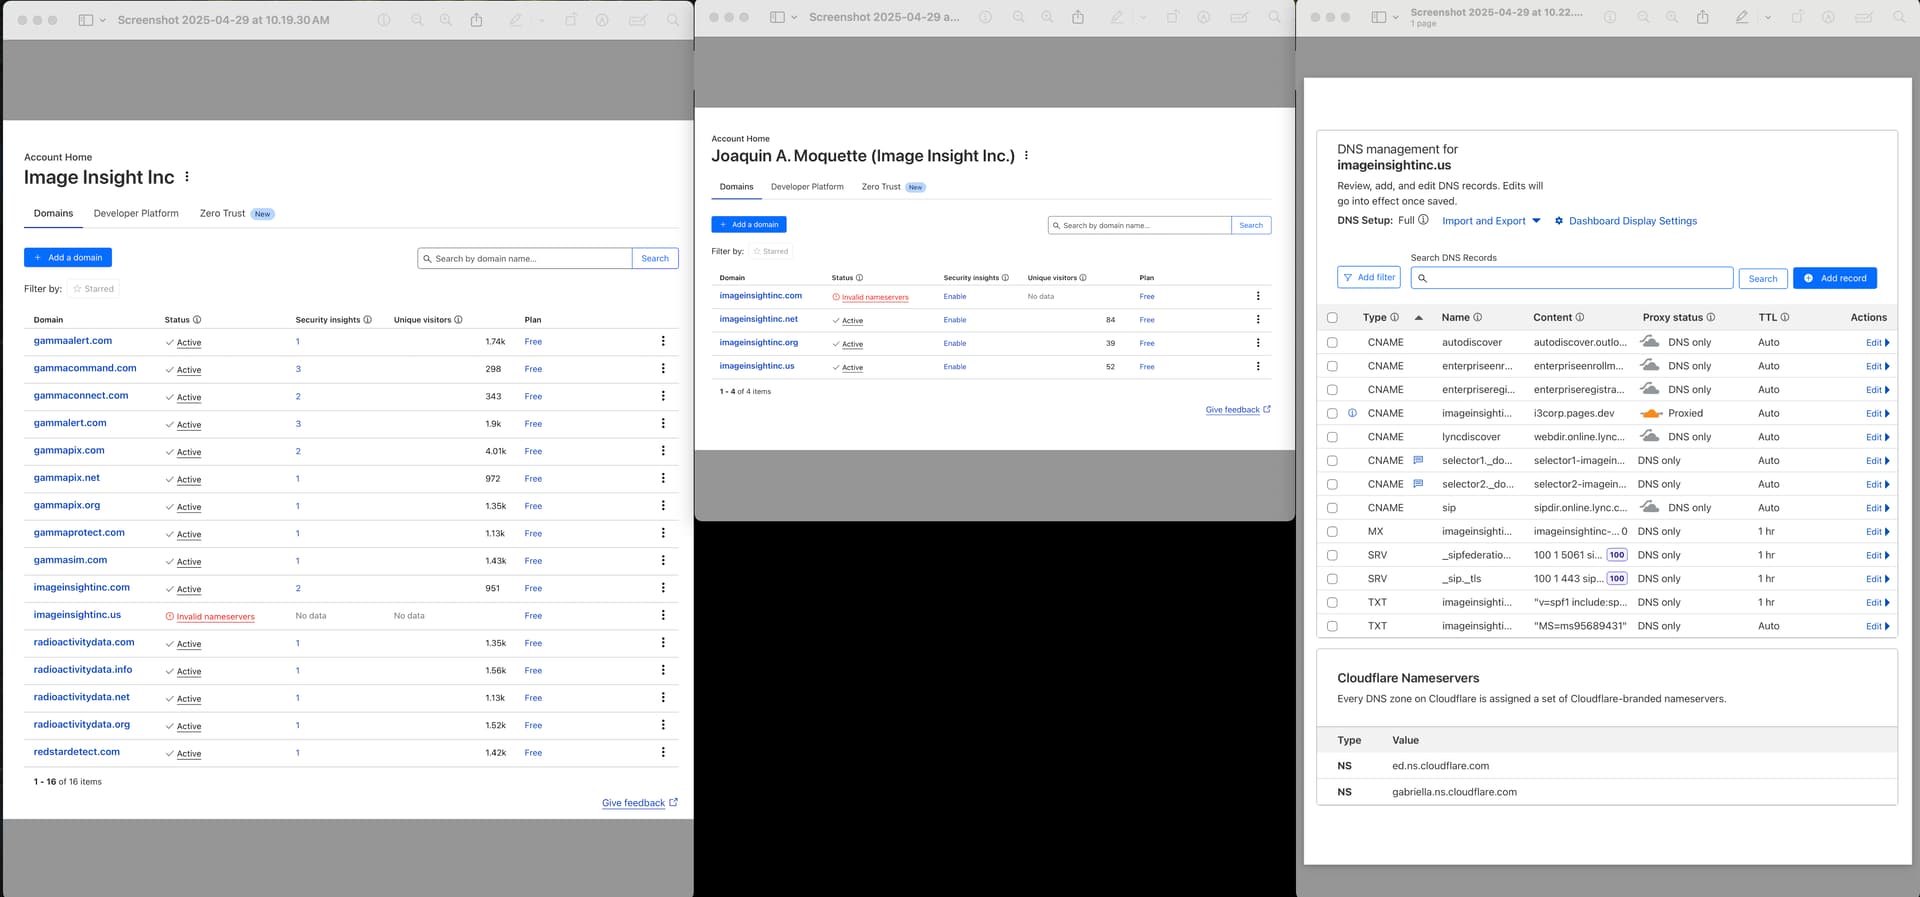Open markup options chevron in right Preview window
This screenshot has height=897, width=1920.
tap(1768, 17)
